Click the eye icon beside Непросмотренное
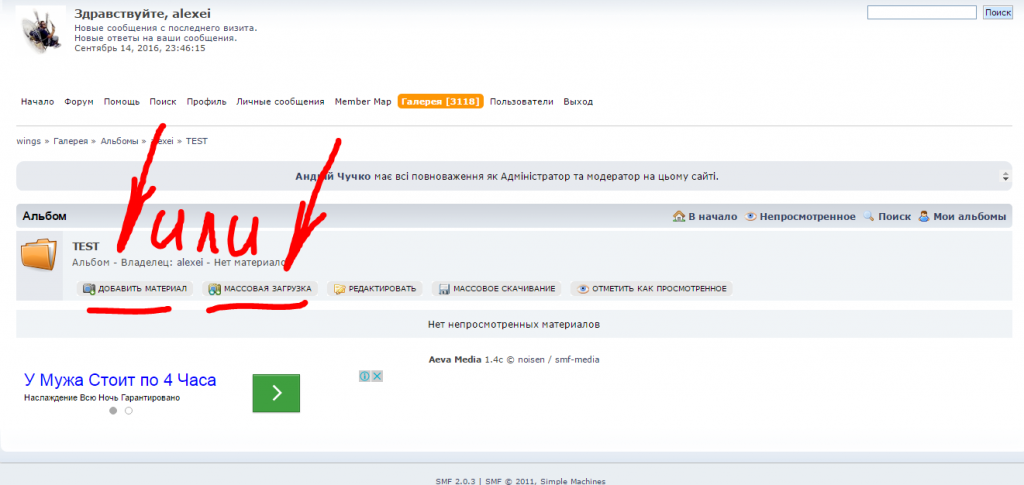This screenshot has width=1024, height=485. [x=750, y=216]
